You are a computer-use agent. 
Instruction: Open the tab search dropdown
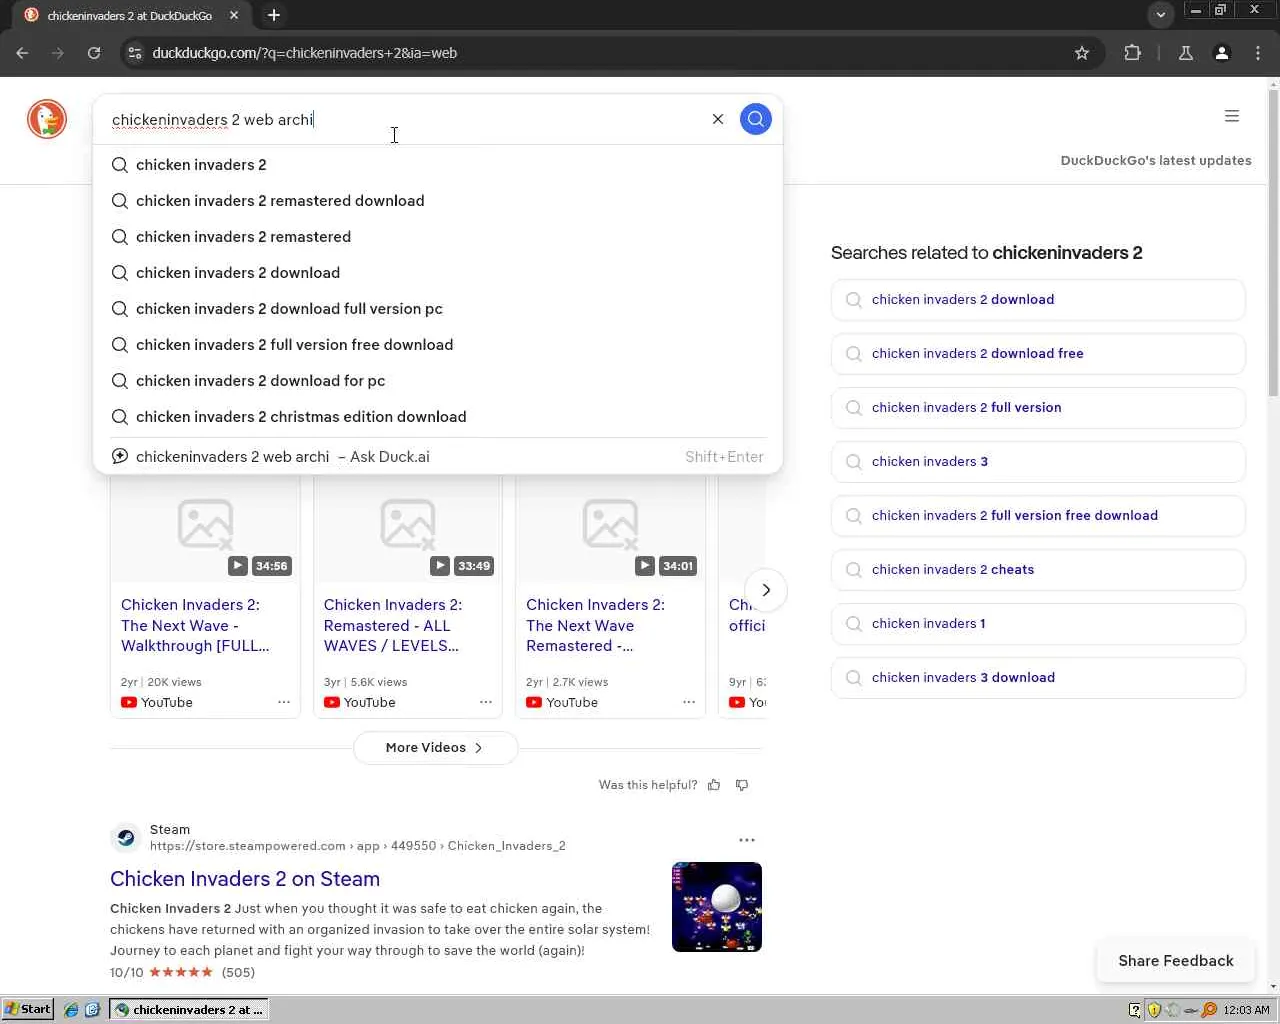click(x=1161, y=15)
